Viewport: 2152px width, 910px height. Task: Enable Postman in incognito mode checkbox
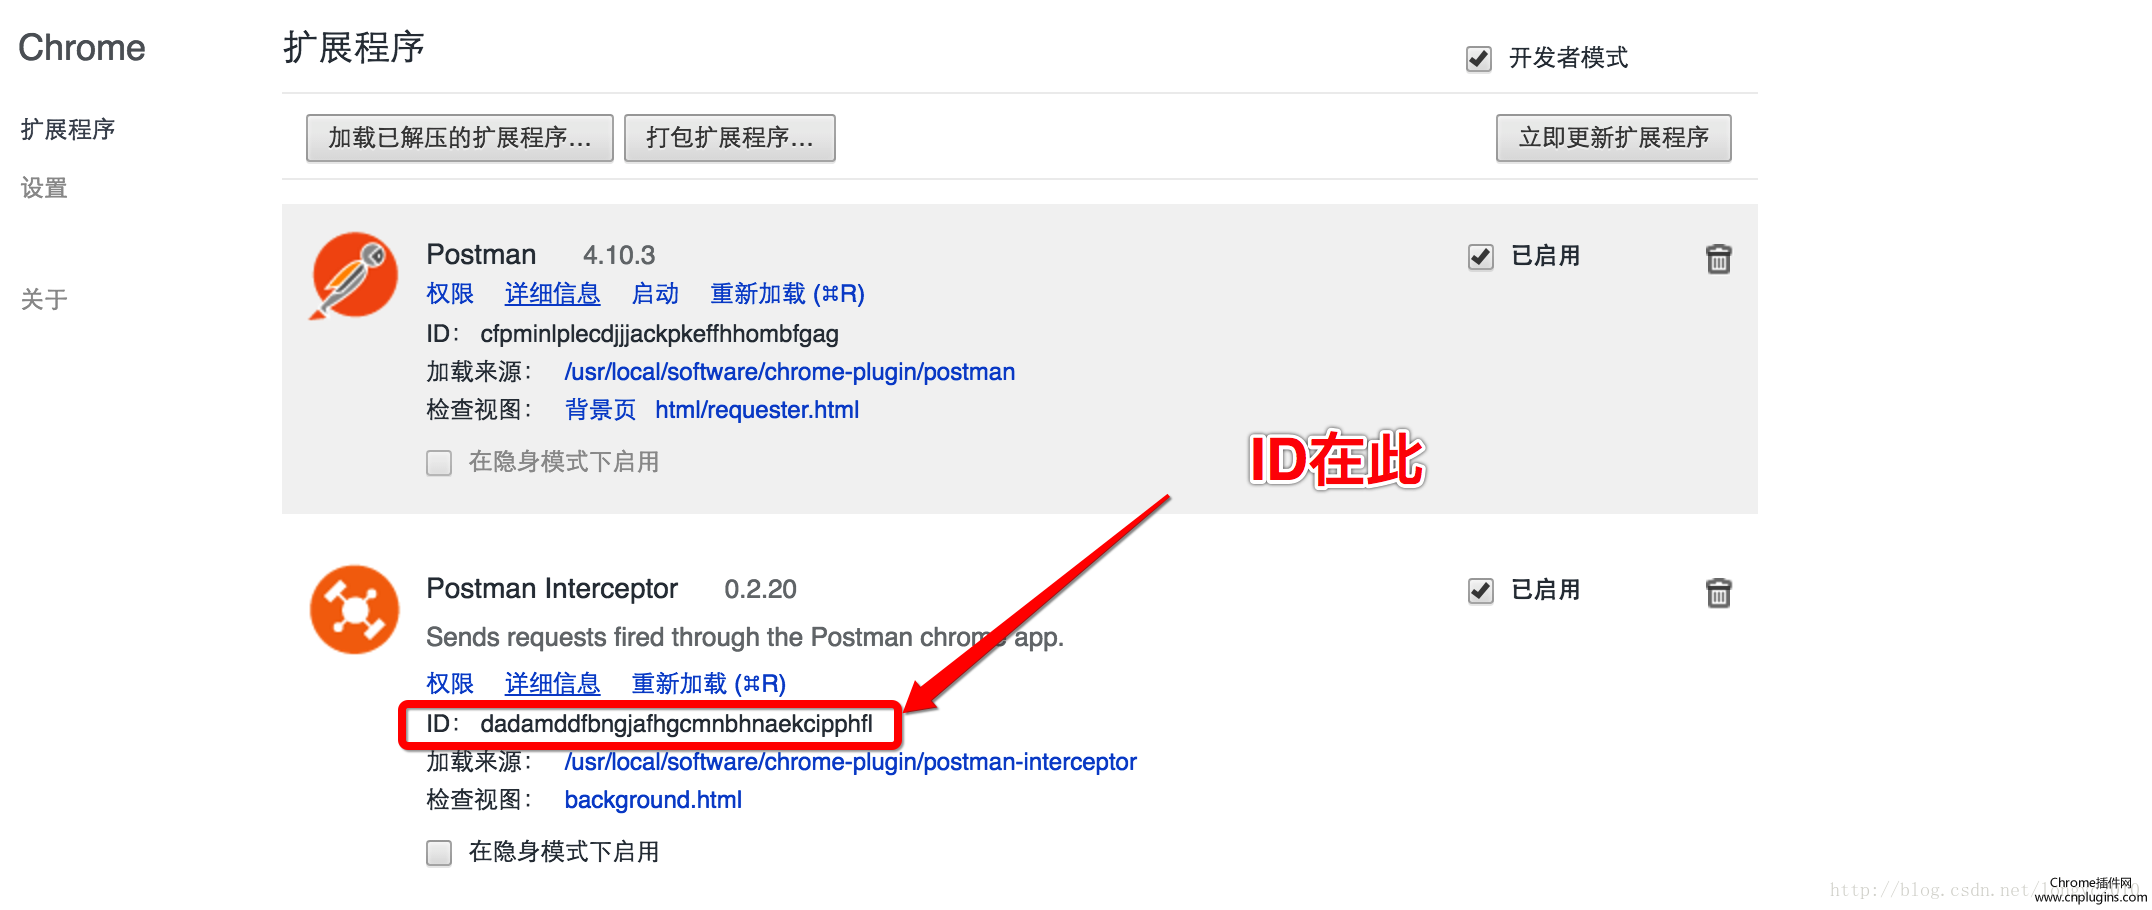[439, 463]
